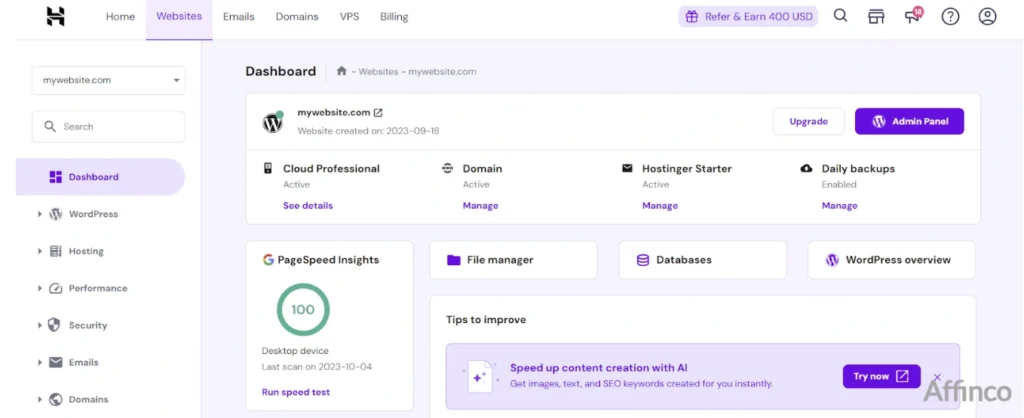Open the marketplace store icon

click(876, 17)
